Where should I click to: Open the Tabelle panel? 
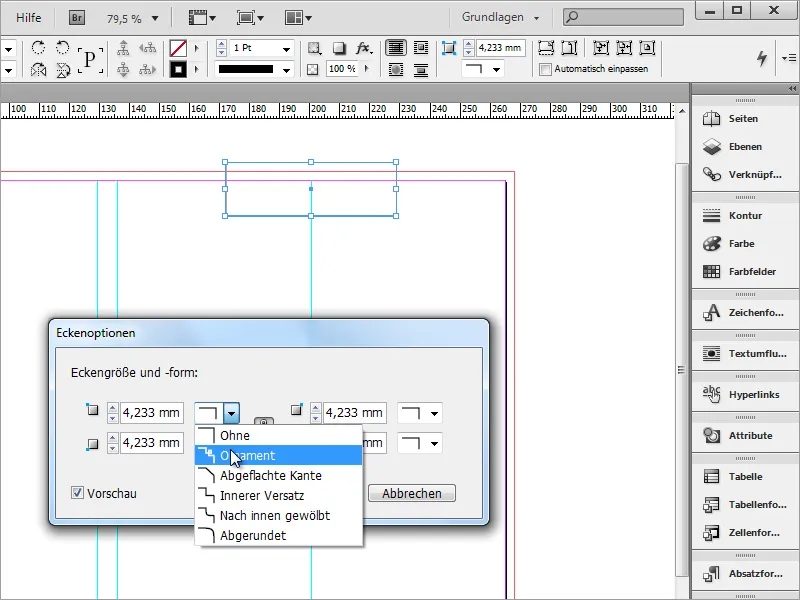(745, 477)
